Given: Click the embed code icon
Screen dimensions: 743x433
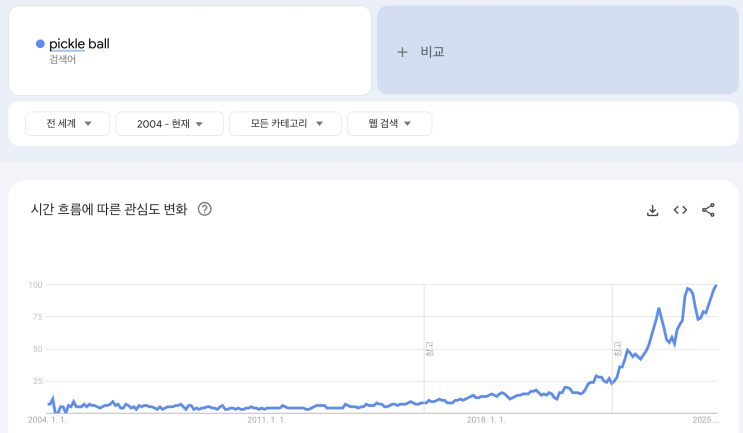Looking at the screenshot, I should coord(680,210).
